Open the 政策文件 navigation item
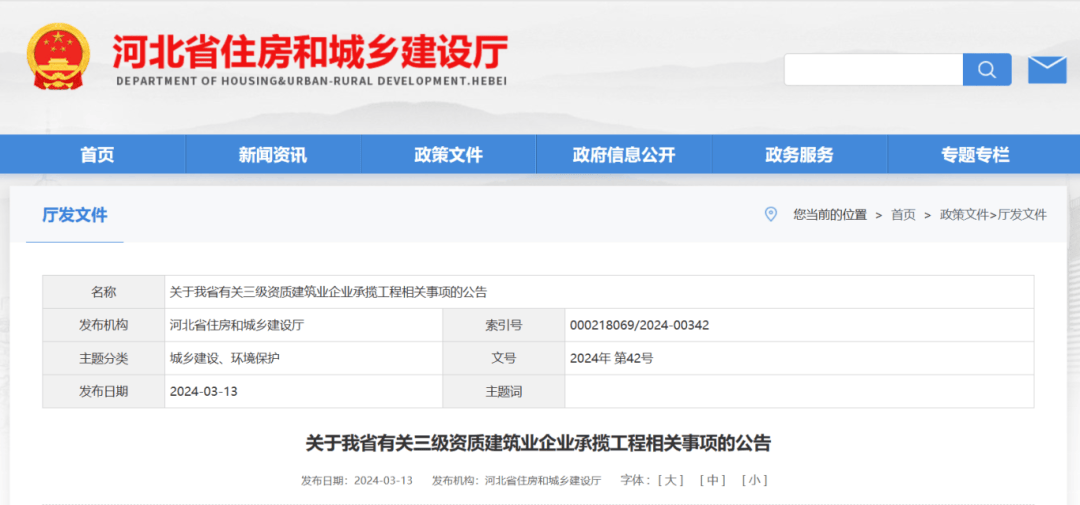The height and width of the screenshot is (505, 1080). click(448, 155)
